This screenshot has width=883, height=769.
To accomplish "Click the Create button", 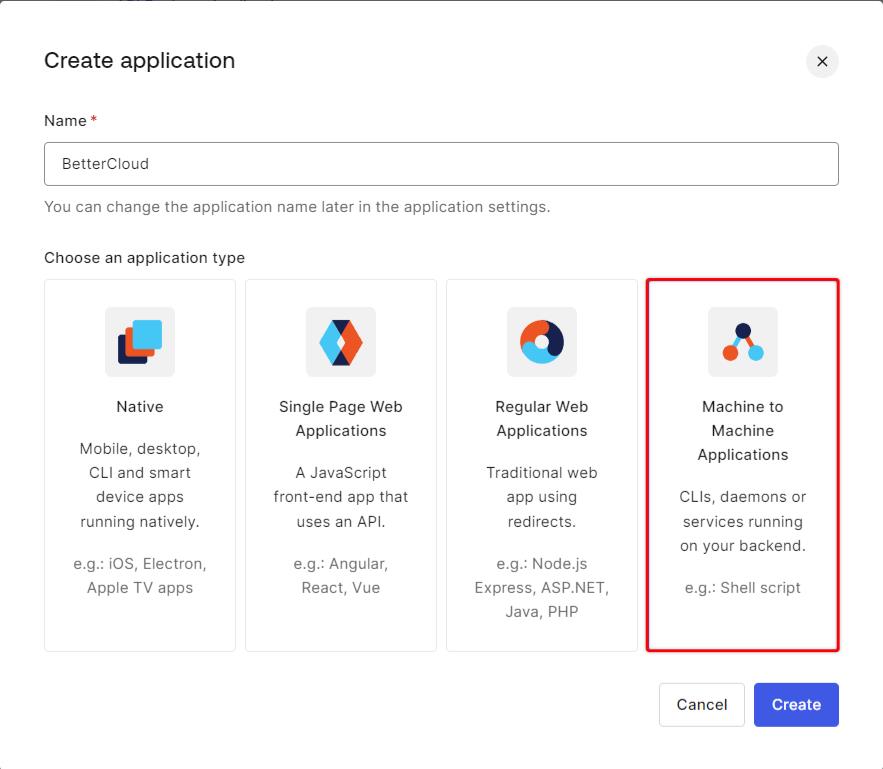I will pos(796,704).
